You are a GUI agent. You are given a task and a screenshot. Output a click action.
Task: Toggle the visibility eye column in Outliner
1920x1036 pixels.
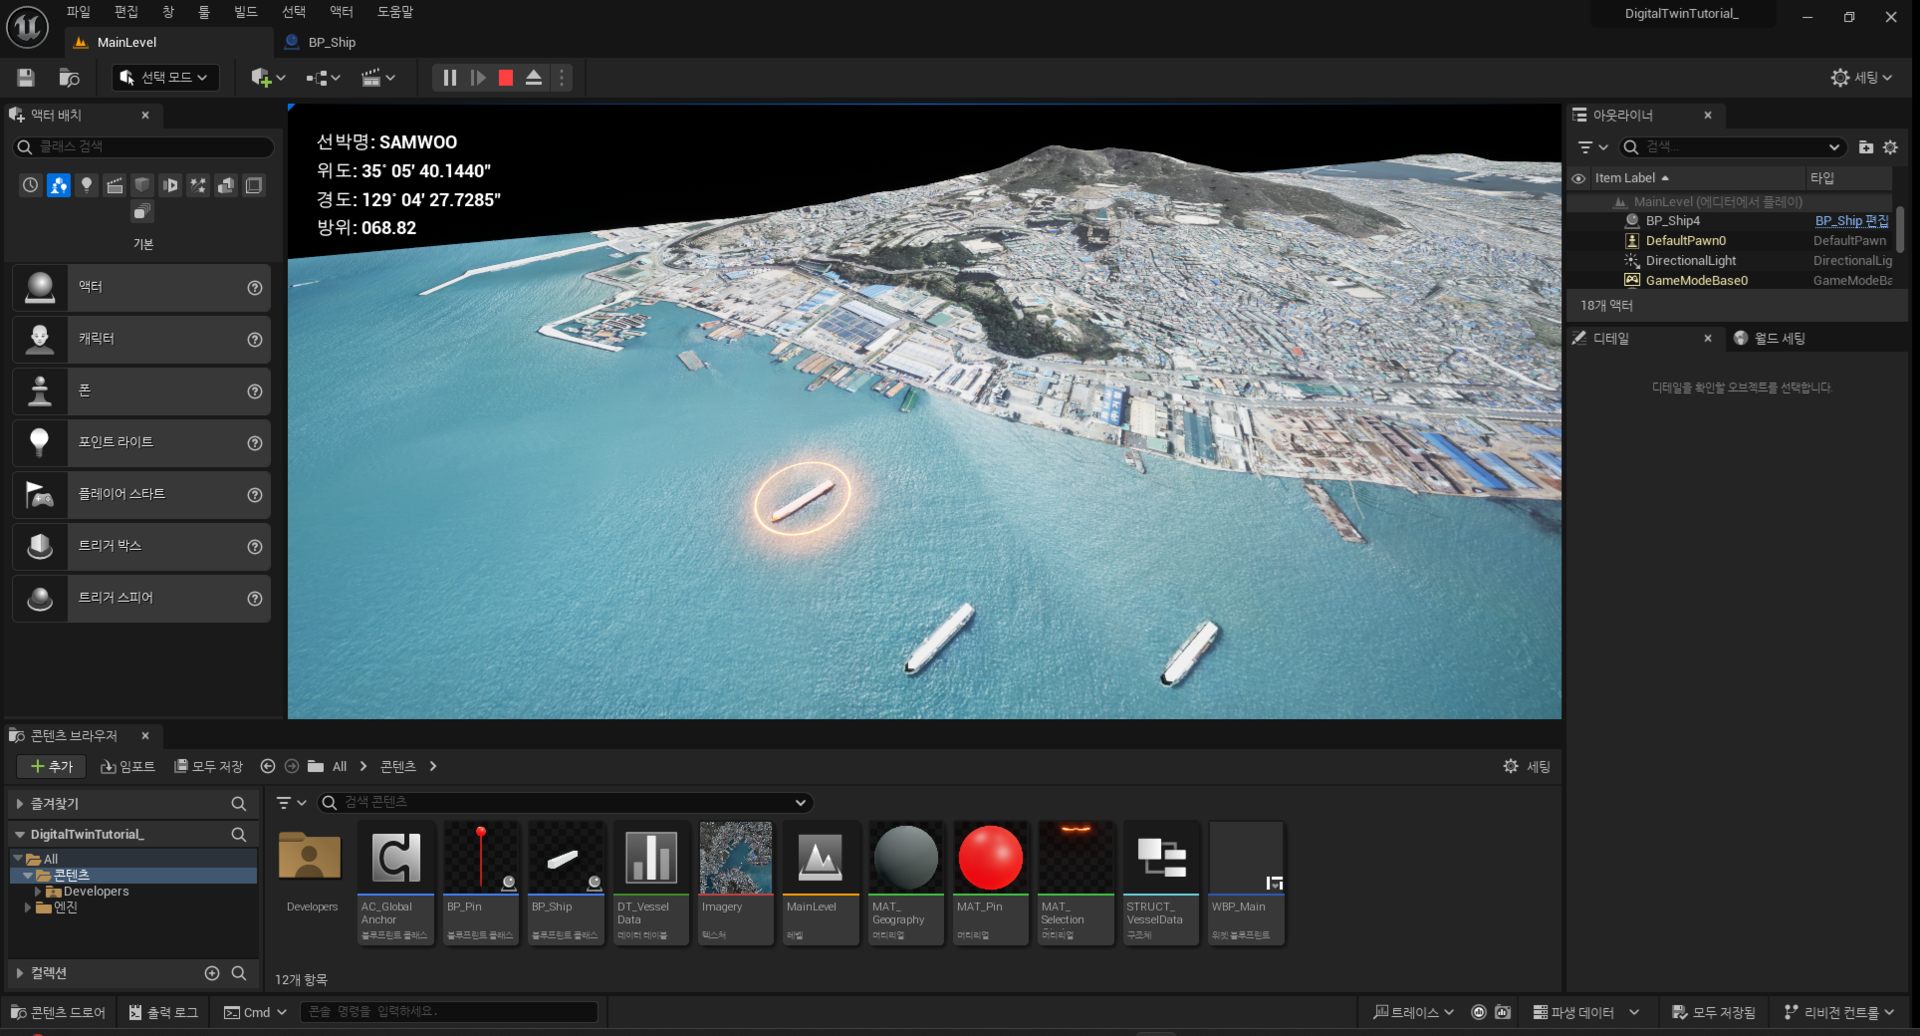(1579, 179)
